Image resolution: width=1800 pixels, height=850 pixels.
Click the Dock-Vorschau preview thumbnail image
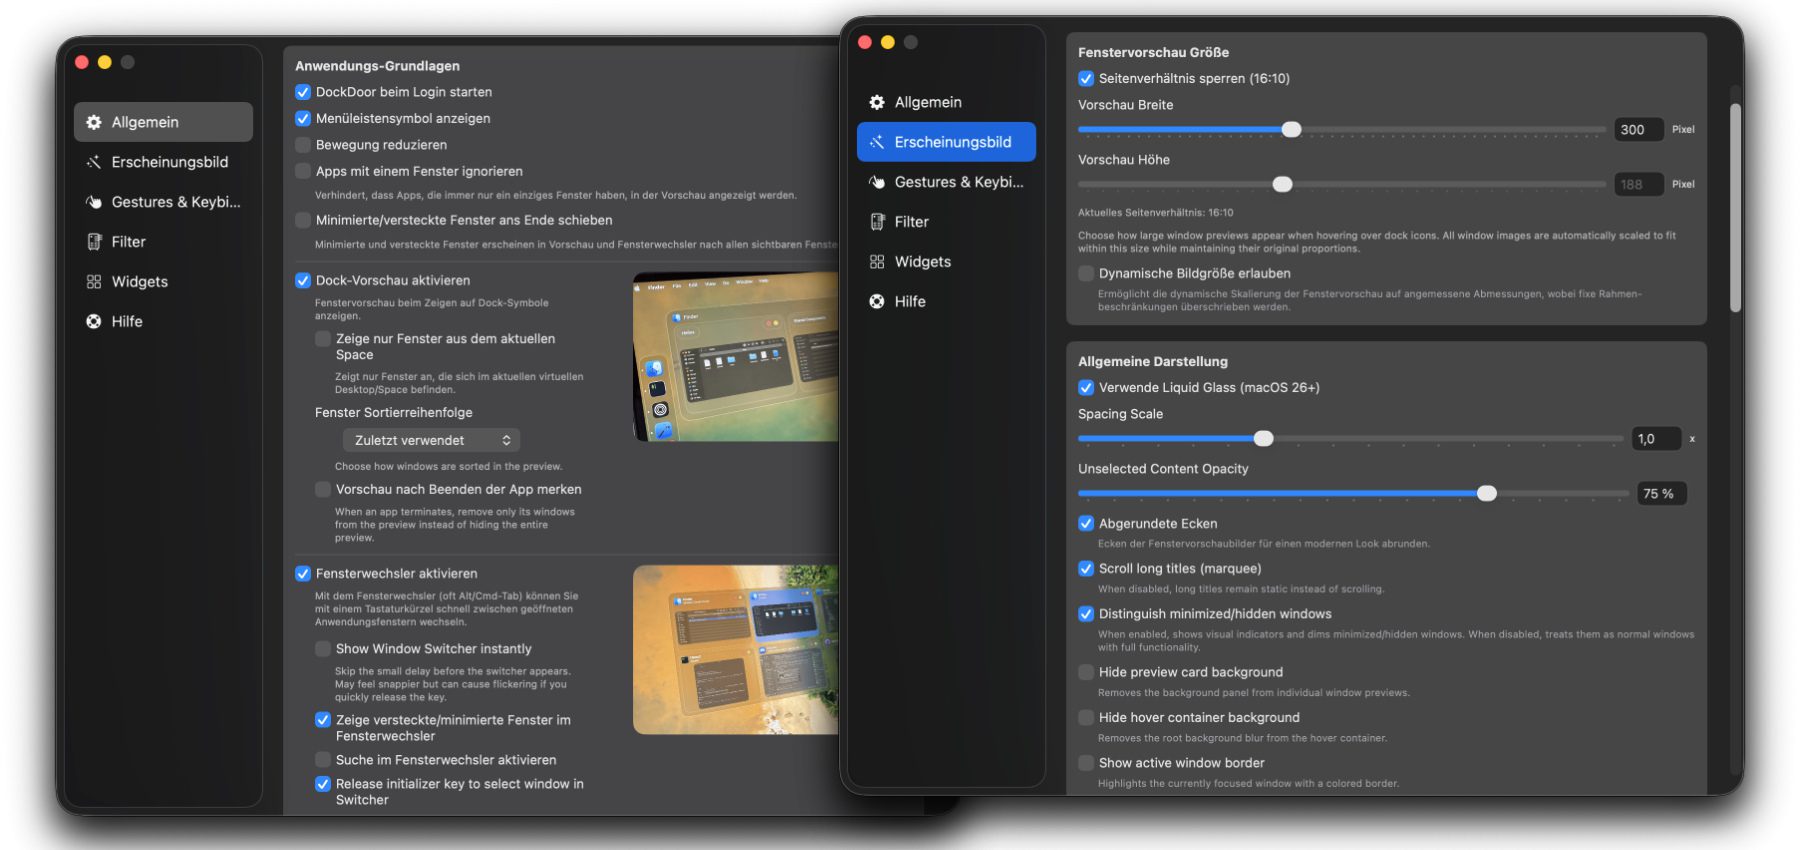(x=736, y=357)
